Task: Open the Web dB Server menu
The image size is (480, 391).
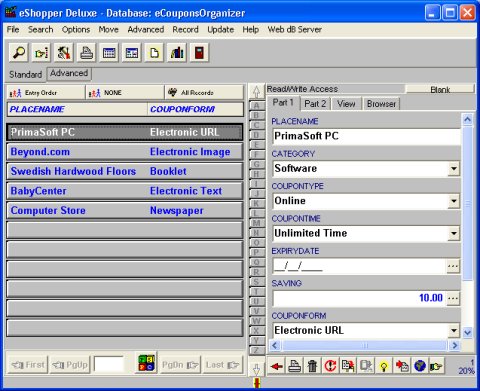Action: click(294, 30)
